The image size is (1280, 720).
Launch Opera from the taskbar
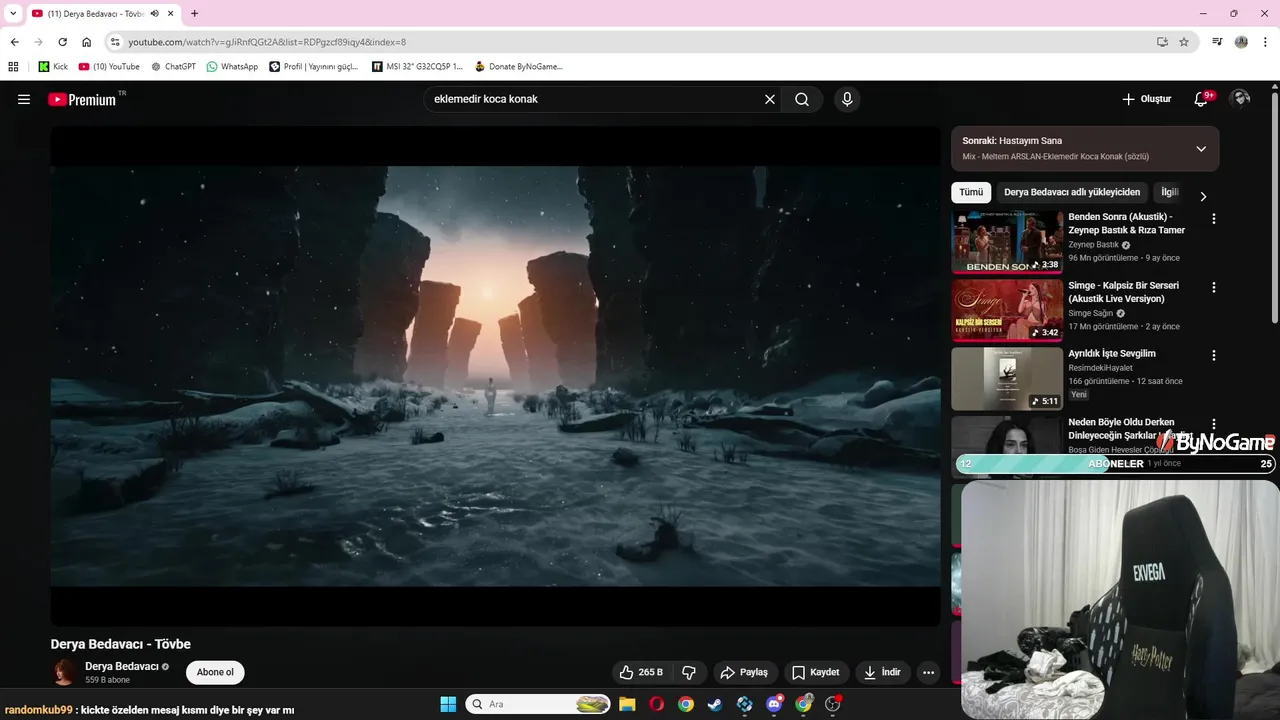(x=656, y=704)
